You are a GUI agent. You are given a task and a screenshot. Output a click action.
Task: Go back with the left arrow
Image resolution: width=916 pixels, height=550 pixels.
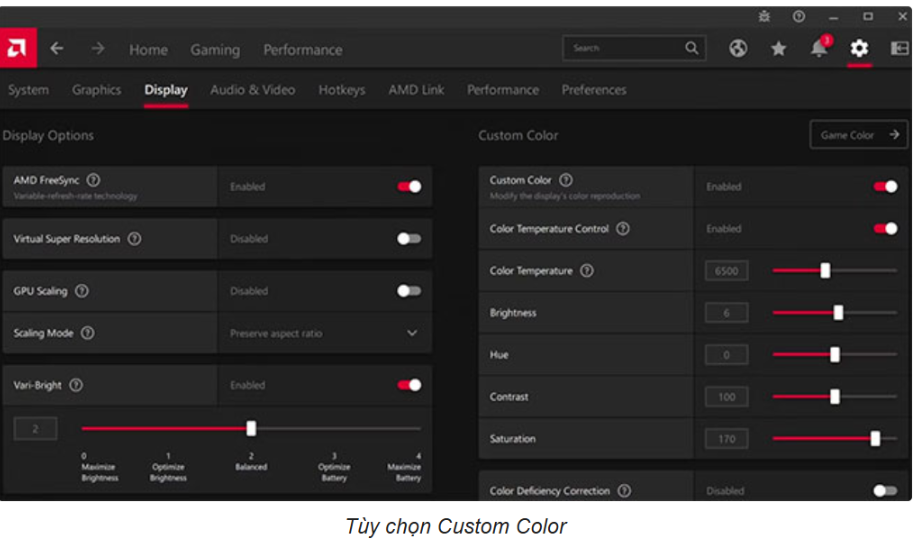pyautogui.click(x=57, y=49)
